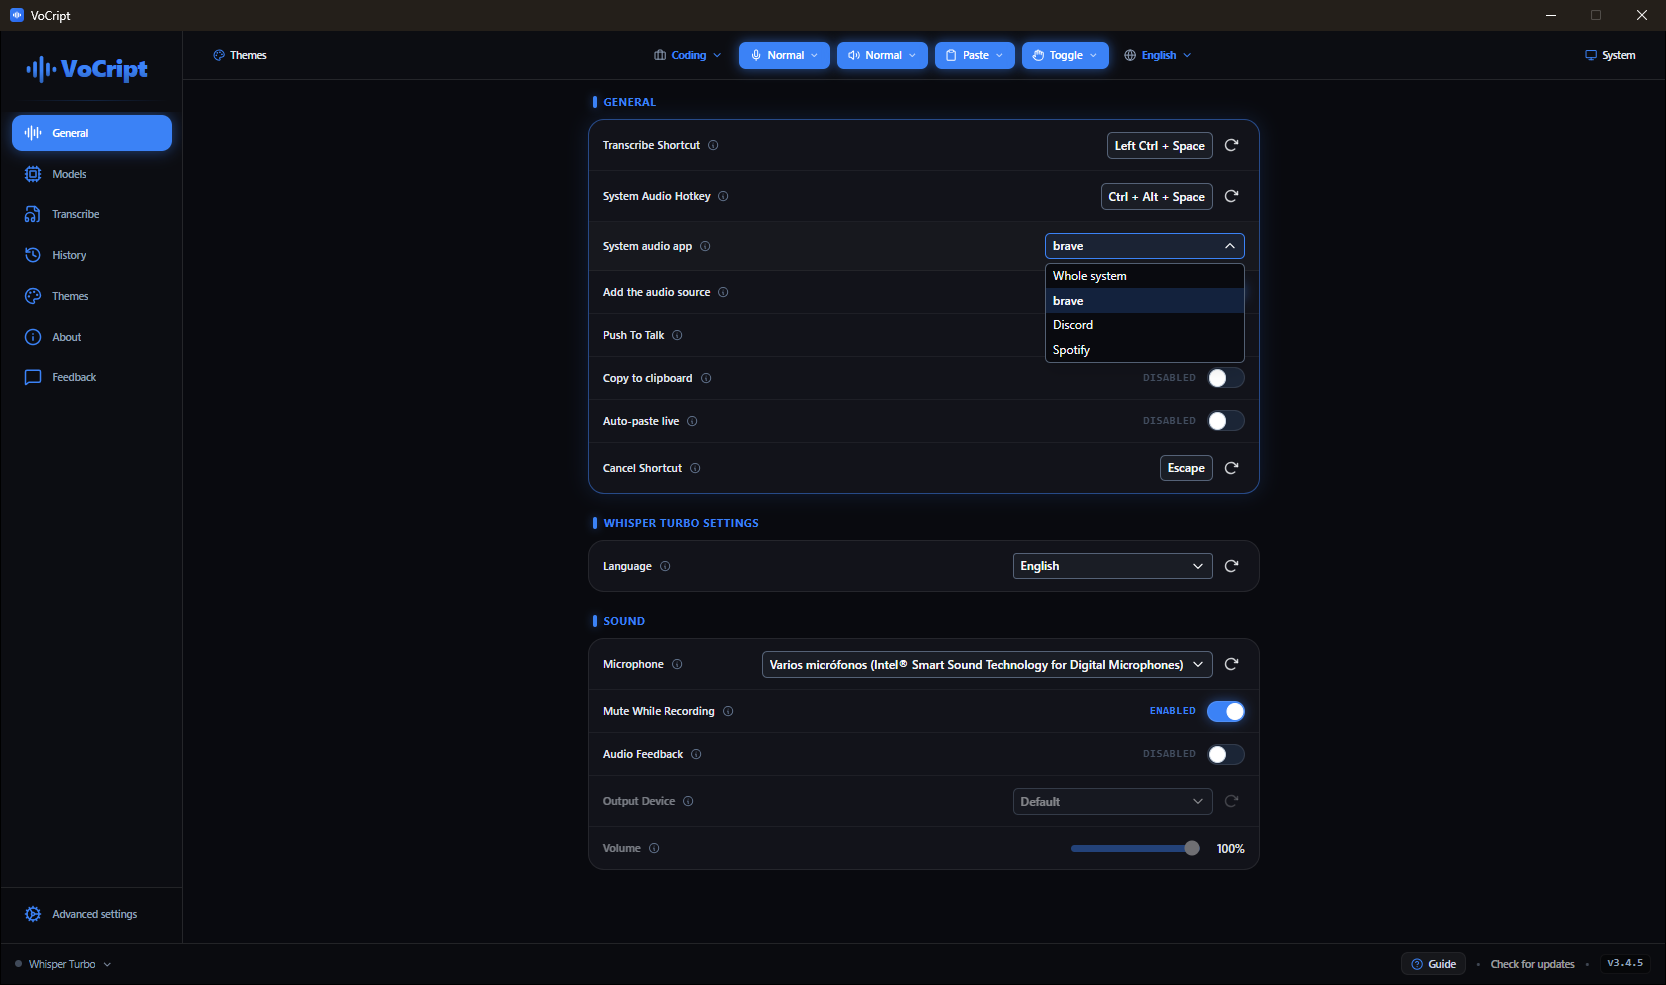Screen dimensions: 1666x985
Task: Reset the Microphone selection via refresh icon
Action: [1232, 664]
